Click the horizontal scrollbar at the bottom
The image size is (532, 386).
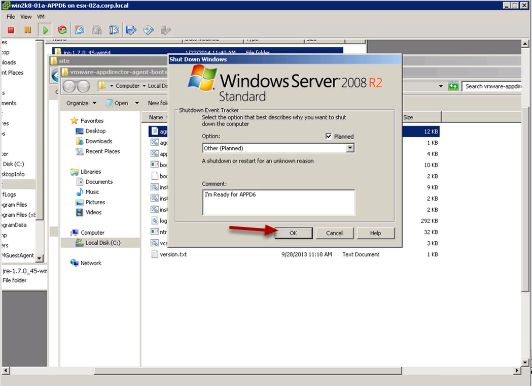point(248,371)
